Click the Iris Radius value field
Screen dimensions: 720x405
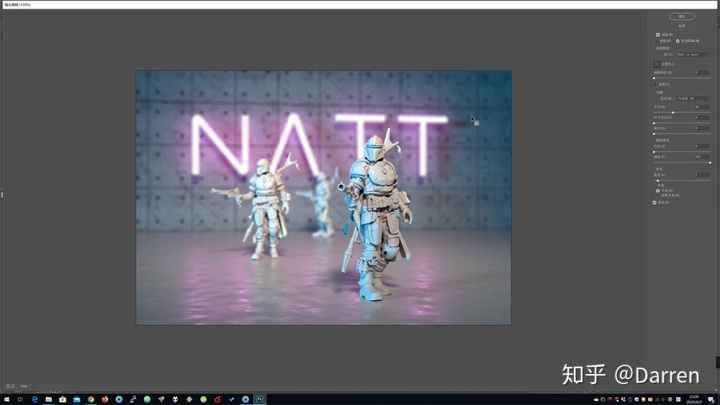(x=702, y=107)
